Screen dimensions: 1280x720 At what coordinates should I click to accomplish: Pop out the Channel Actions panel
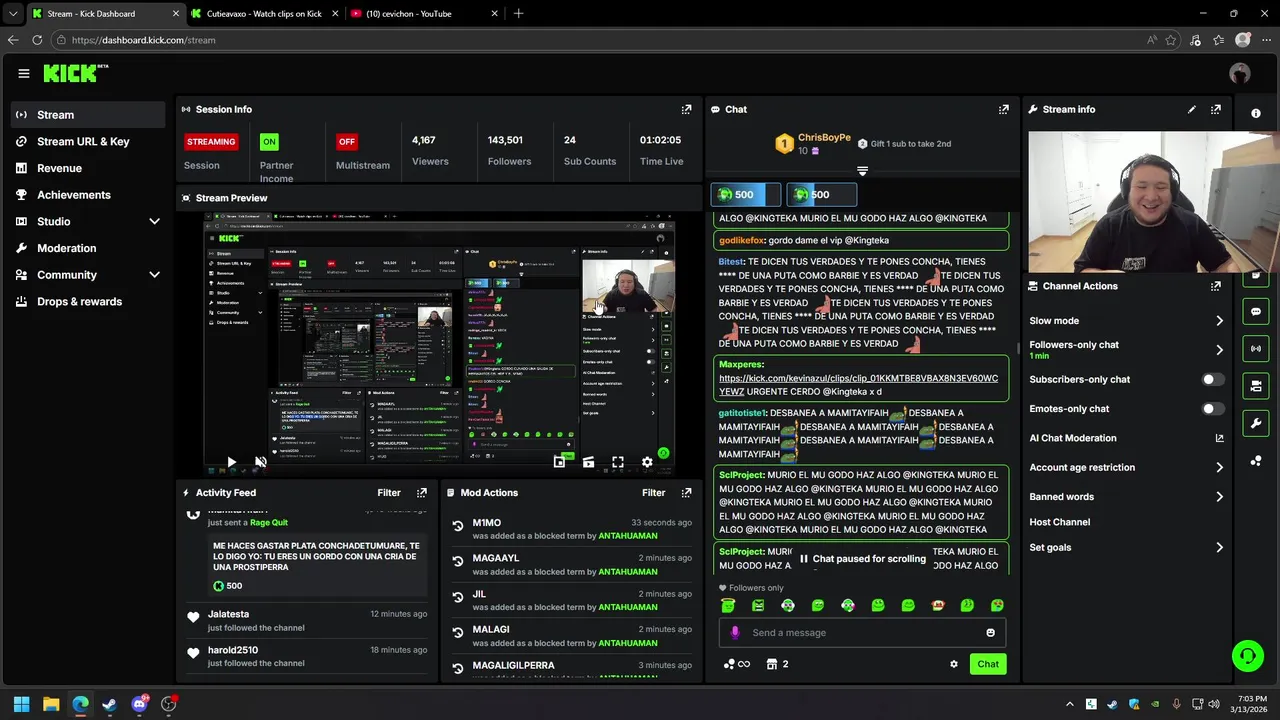tap(1216, 286)
